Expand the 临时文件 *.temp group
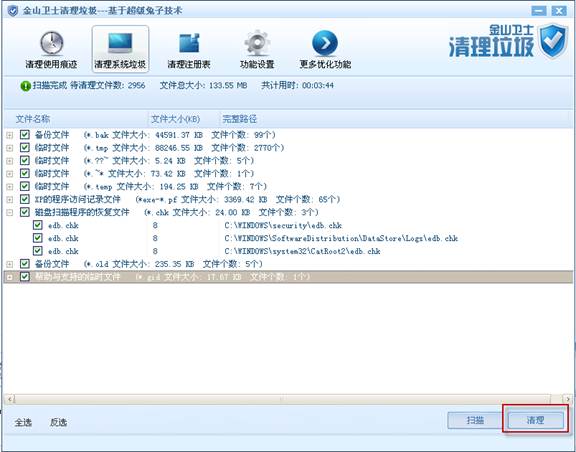576x452 pixels. (x=10, y=187)
